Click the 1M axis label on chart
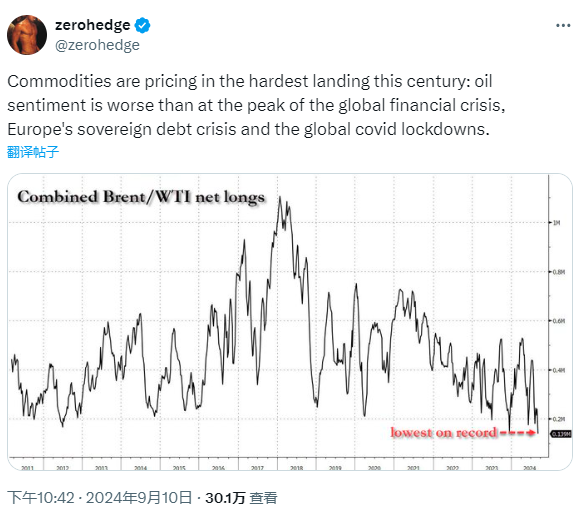 556,223
